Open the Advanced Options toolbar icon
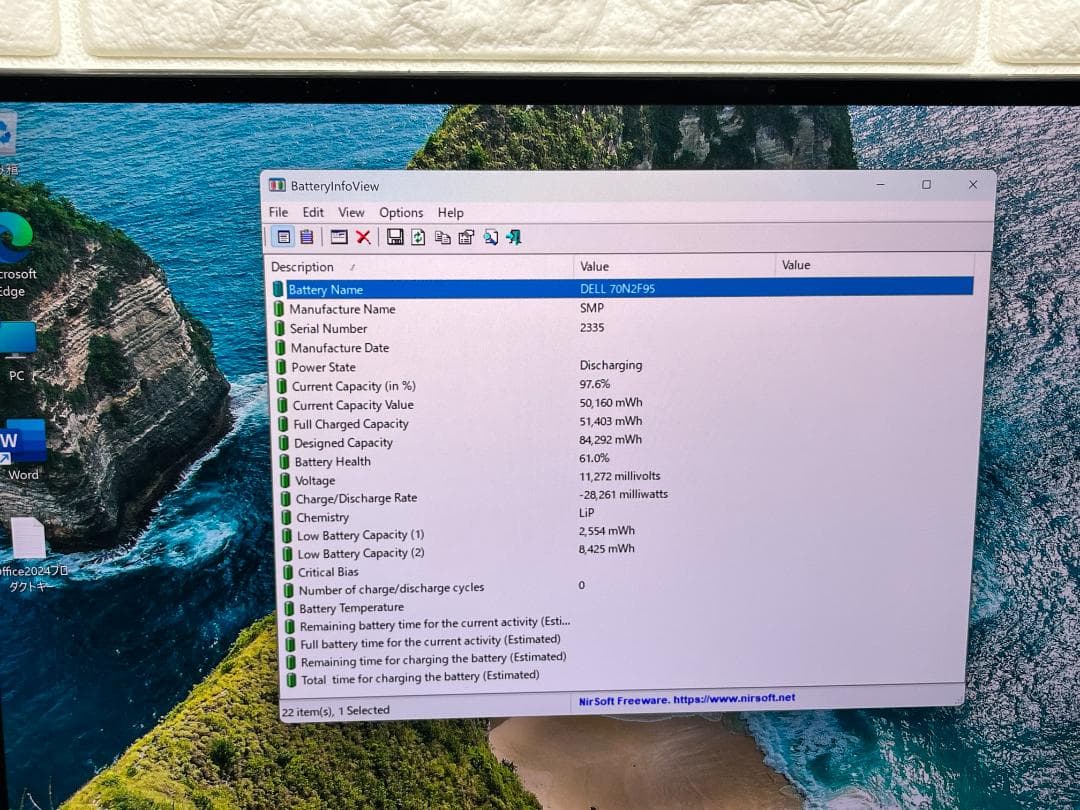This screenshot has height=810, width=1080. (490, 237)
